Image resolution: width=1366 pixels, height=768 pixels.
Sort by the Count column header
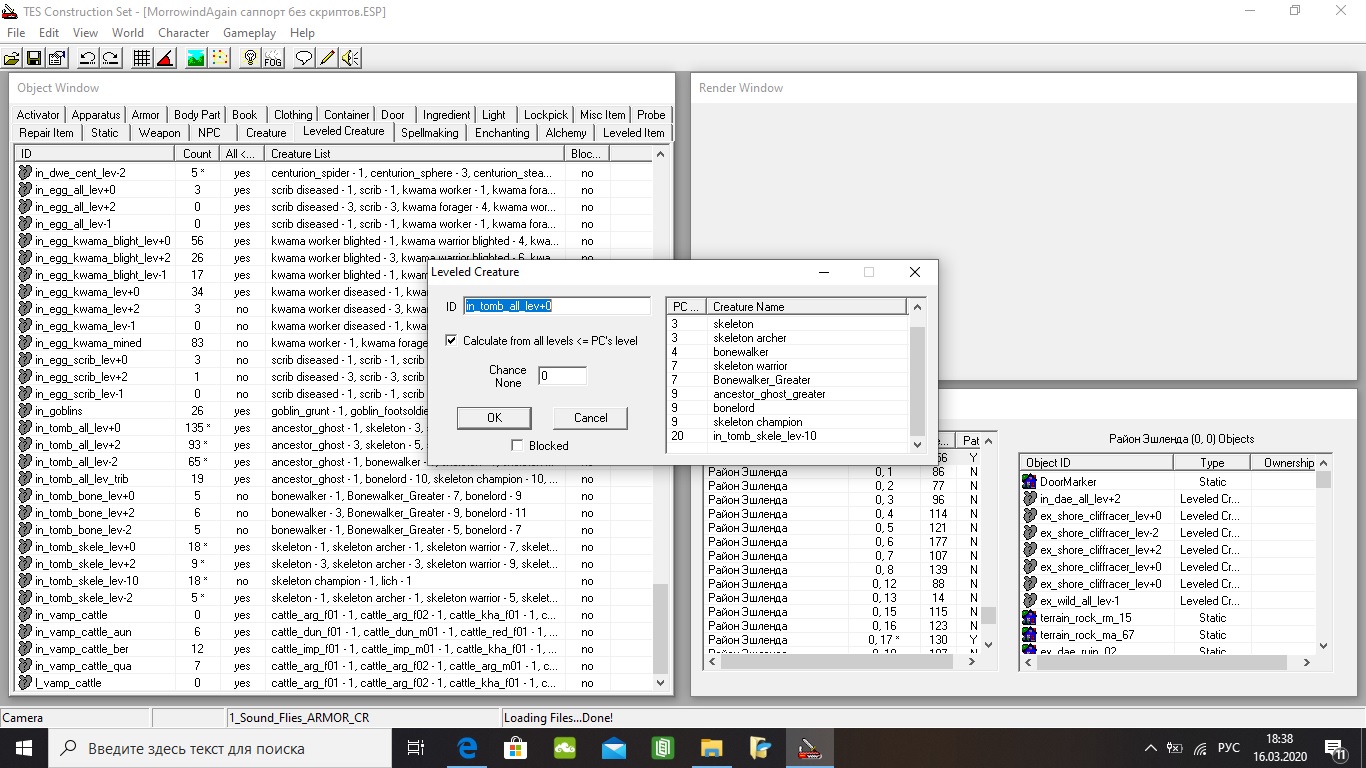point(198,154)
